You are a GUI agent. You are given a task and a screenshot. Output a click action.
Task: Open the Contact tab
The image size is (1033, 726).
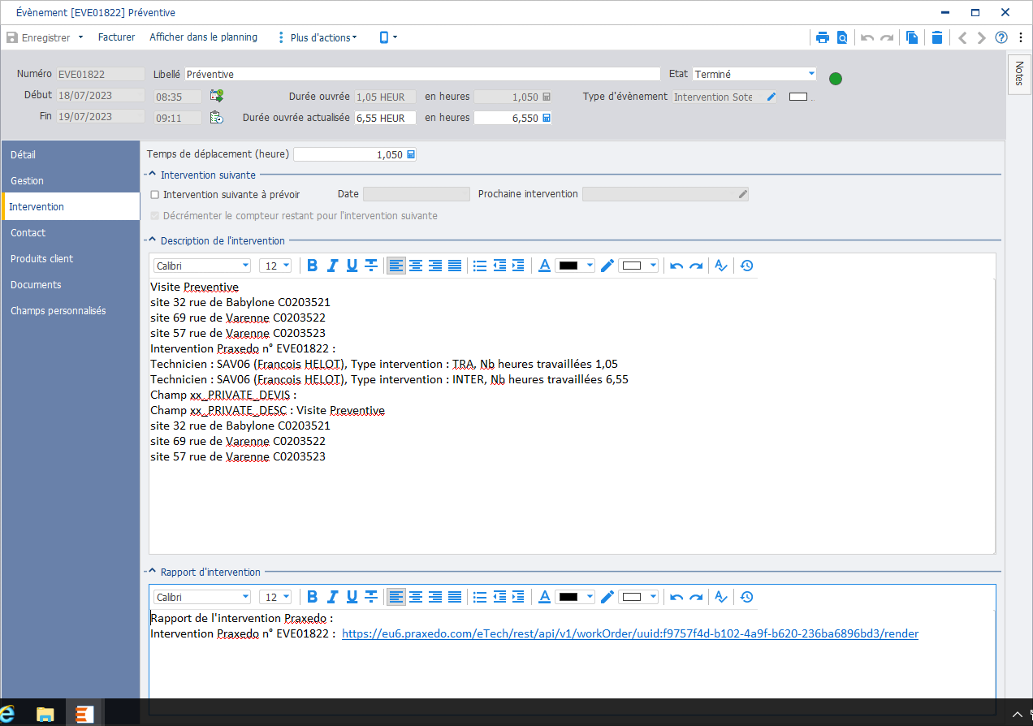(x=71, y=233)
